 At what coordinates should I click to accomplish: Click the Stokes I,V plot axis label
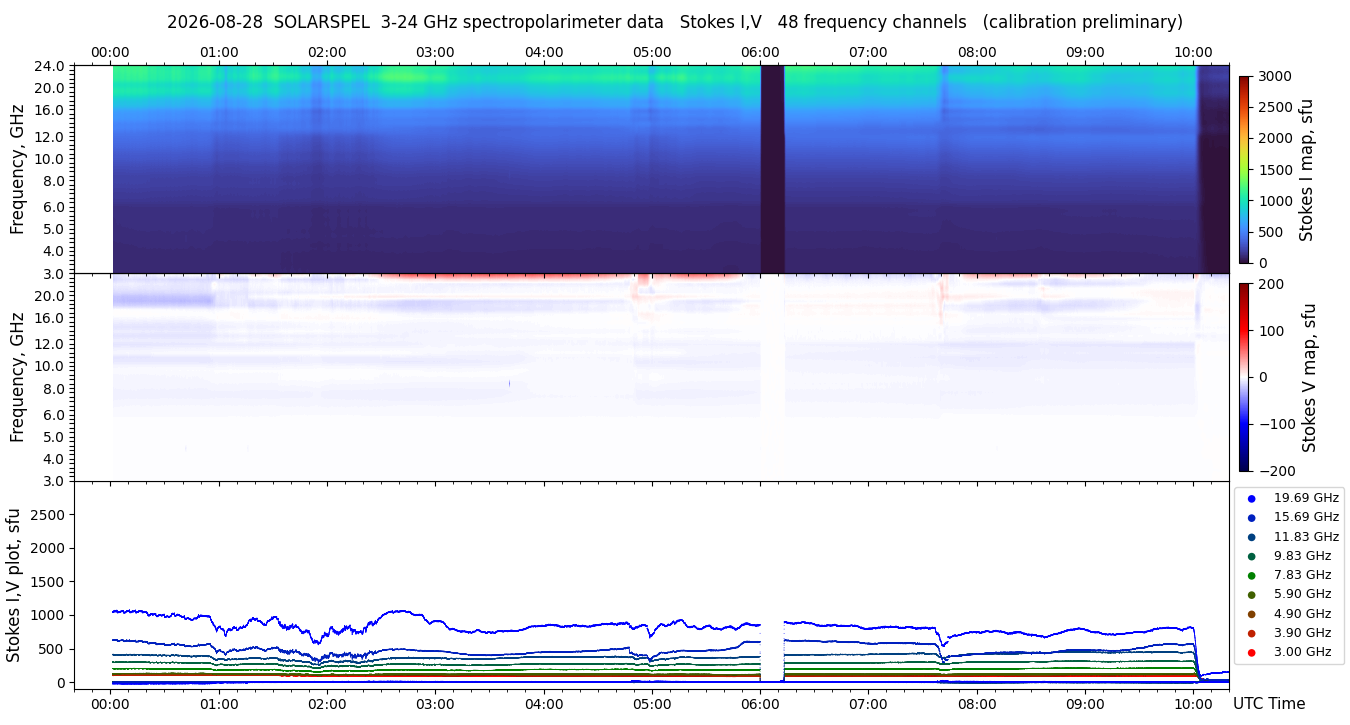click(14, 584)
